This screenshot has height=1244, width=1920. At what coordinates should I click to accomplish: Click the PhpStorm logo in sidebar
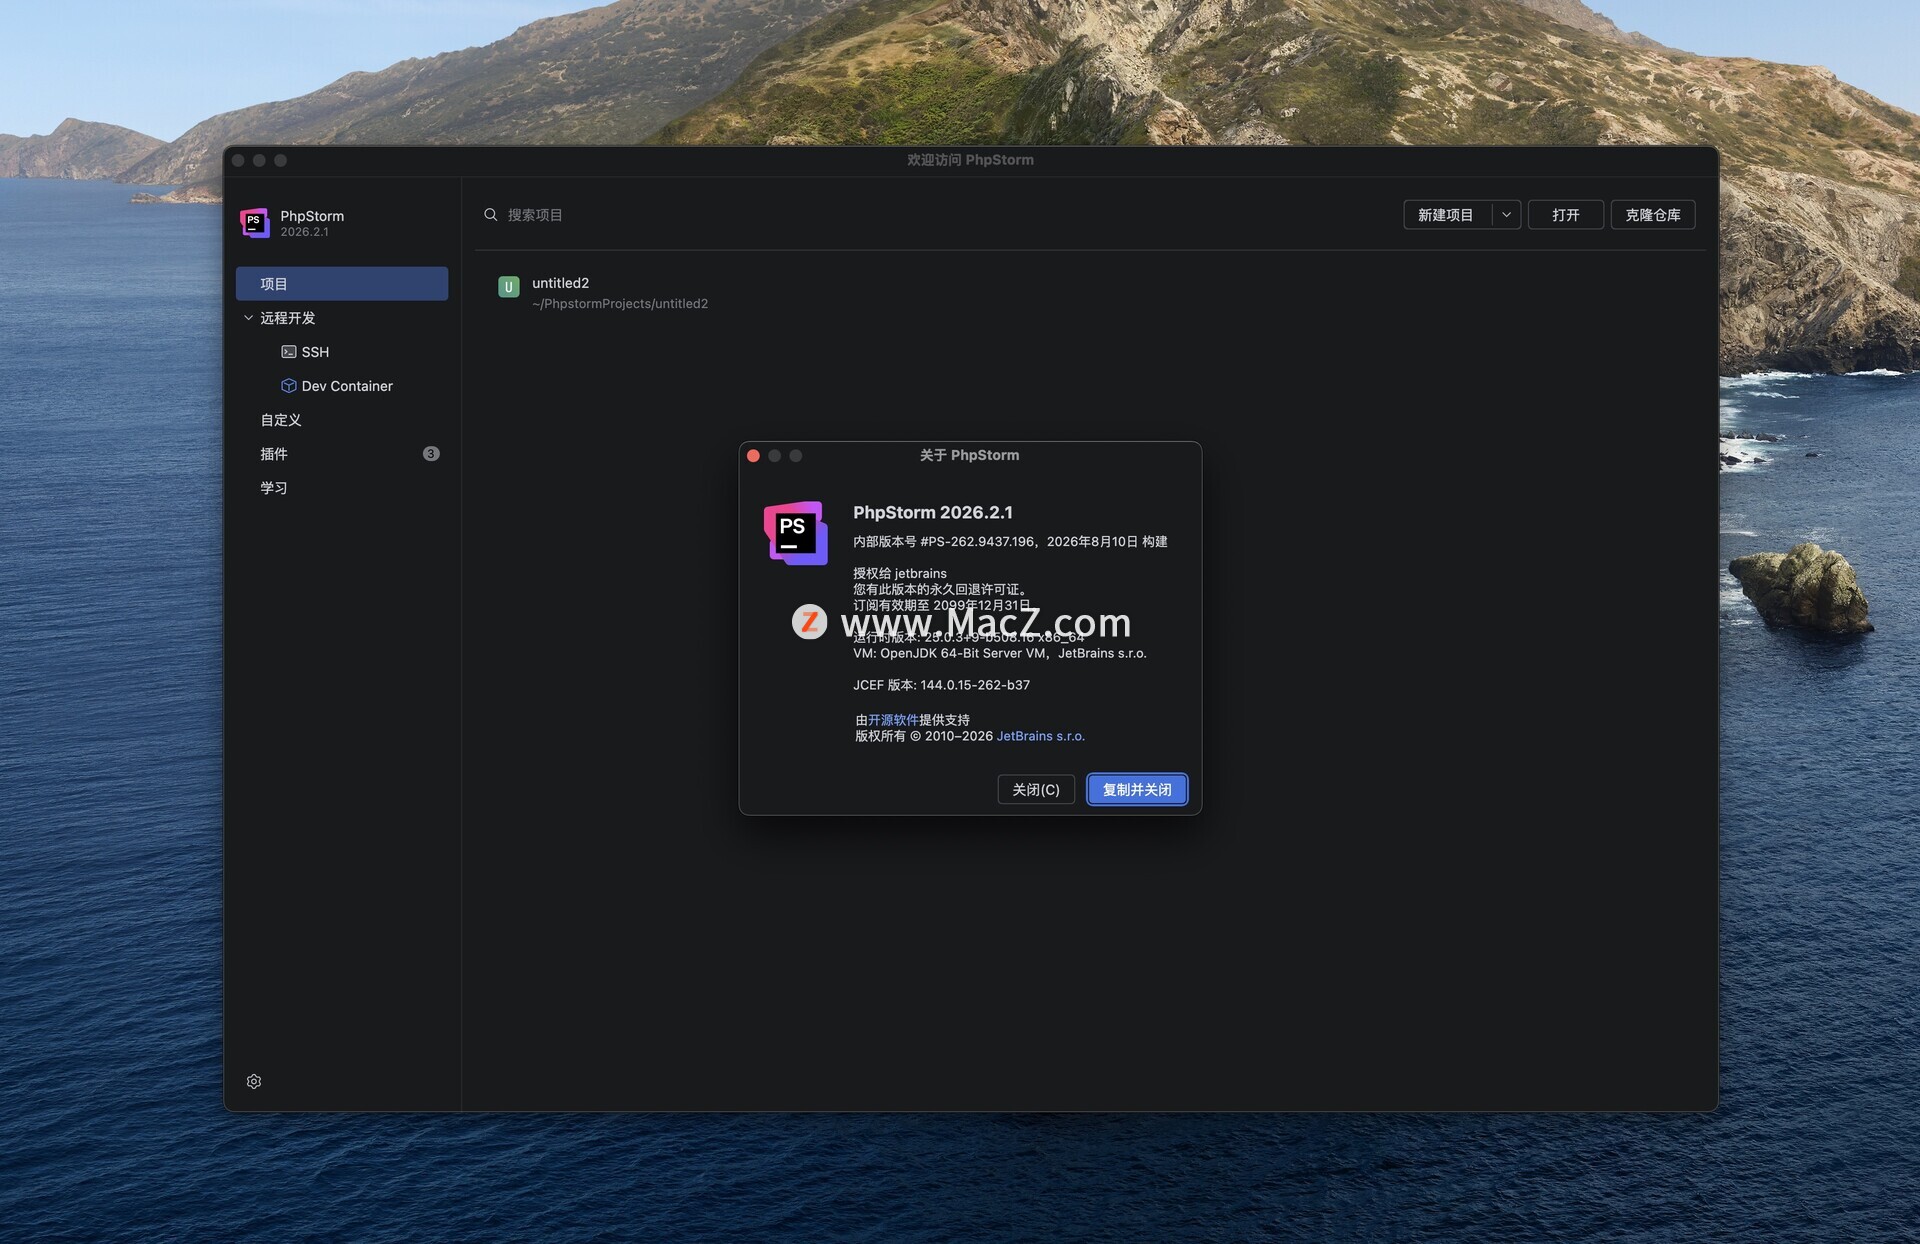[x=255, y=222]
